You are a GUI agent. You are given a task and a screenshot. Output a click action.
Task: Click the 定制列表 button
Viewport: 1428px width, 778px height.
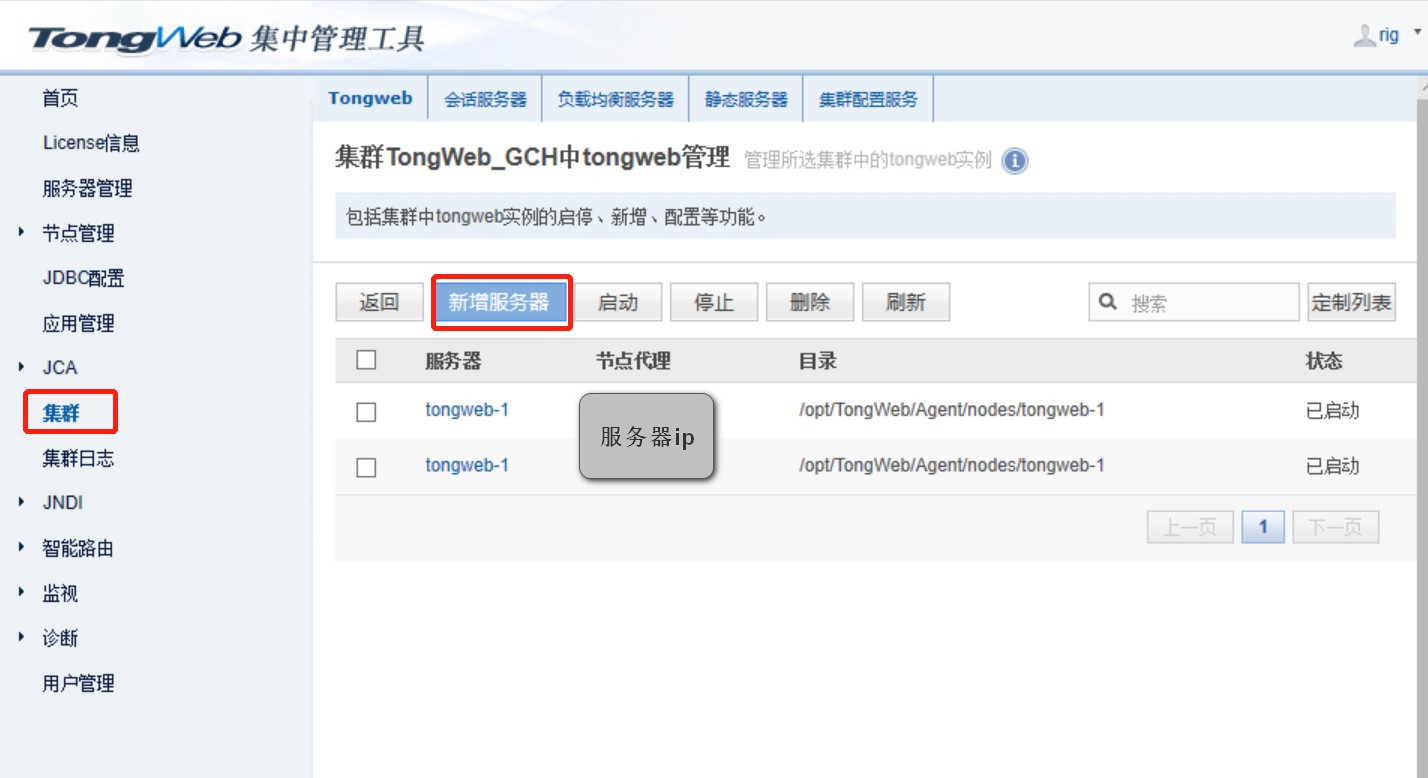click(x=1351, y=302)
